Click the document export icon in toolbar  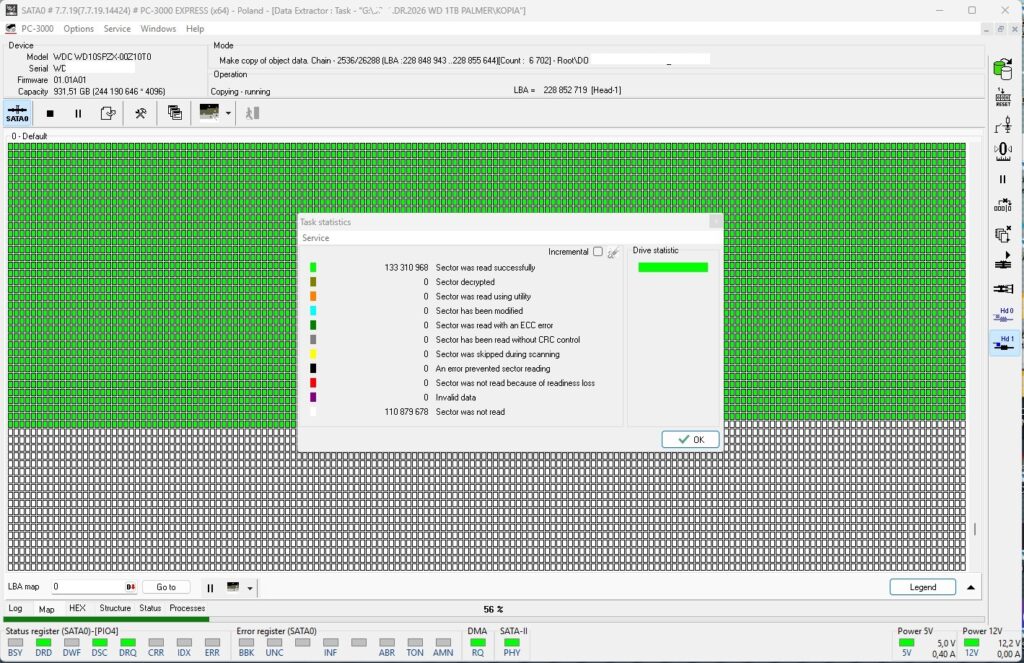point(108,113)
